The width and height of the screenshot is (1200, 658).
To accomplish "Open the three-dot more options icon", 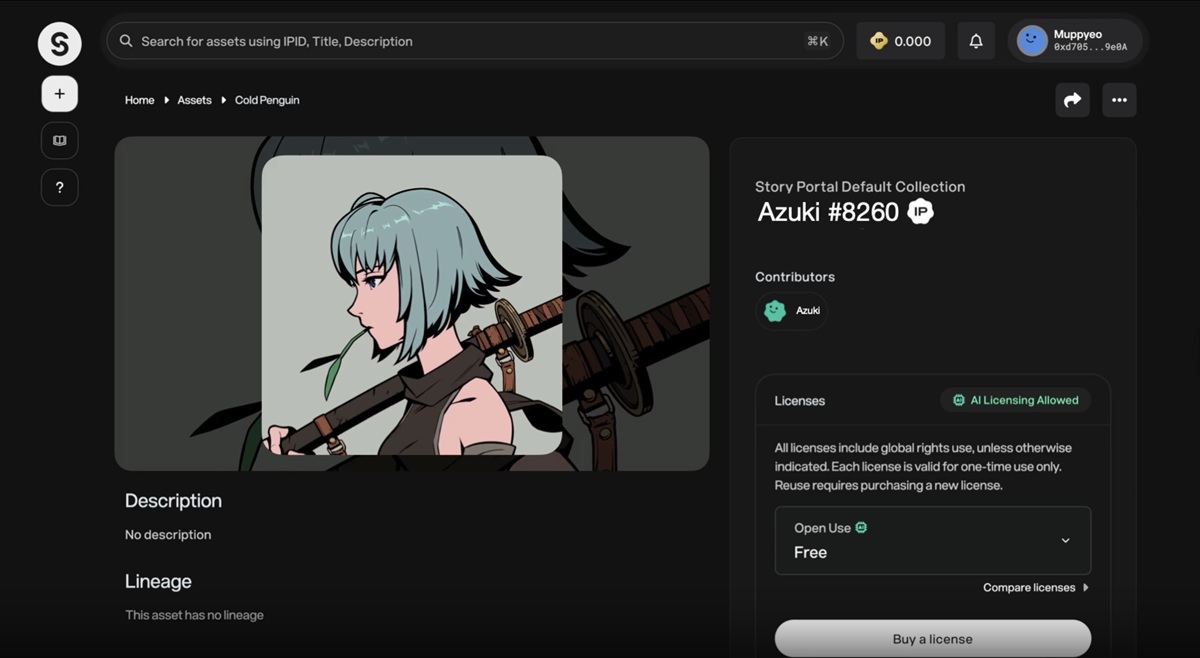I will (1119, 100).
